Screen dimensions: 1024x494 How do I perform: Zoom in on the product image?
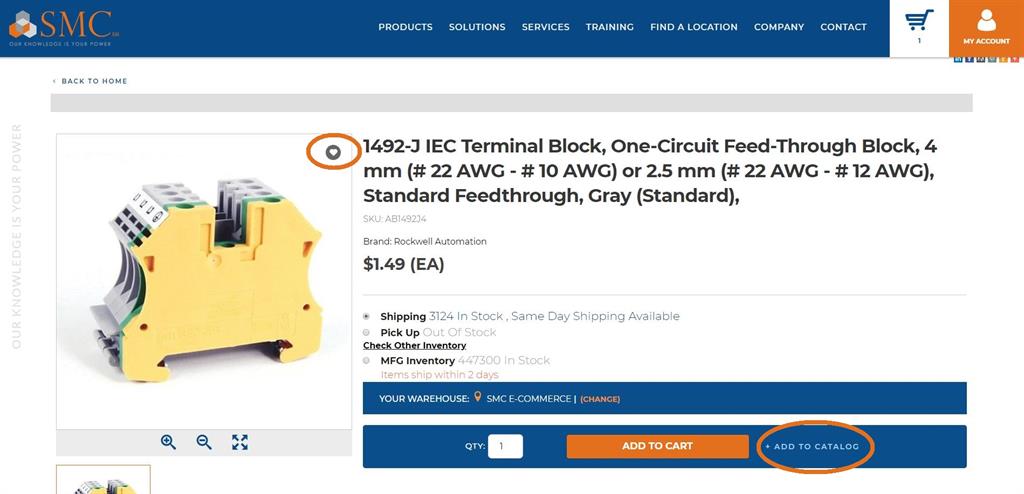click(168, 442)
